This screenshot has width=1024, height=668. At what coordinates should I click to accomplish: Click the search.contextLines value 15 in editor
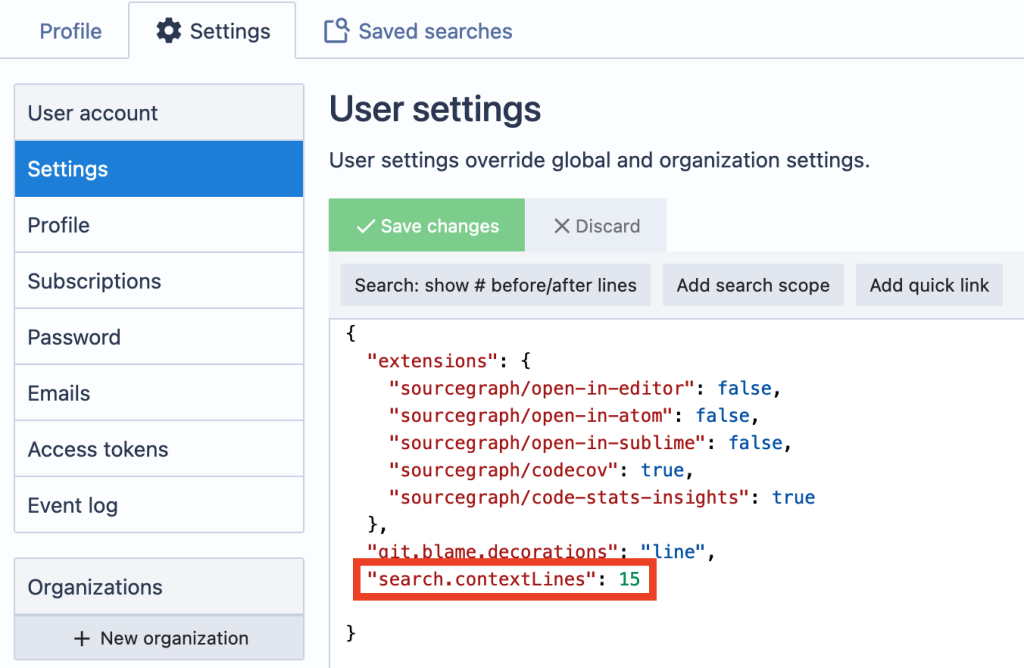(x=629, y=578)
